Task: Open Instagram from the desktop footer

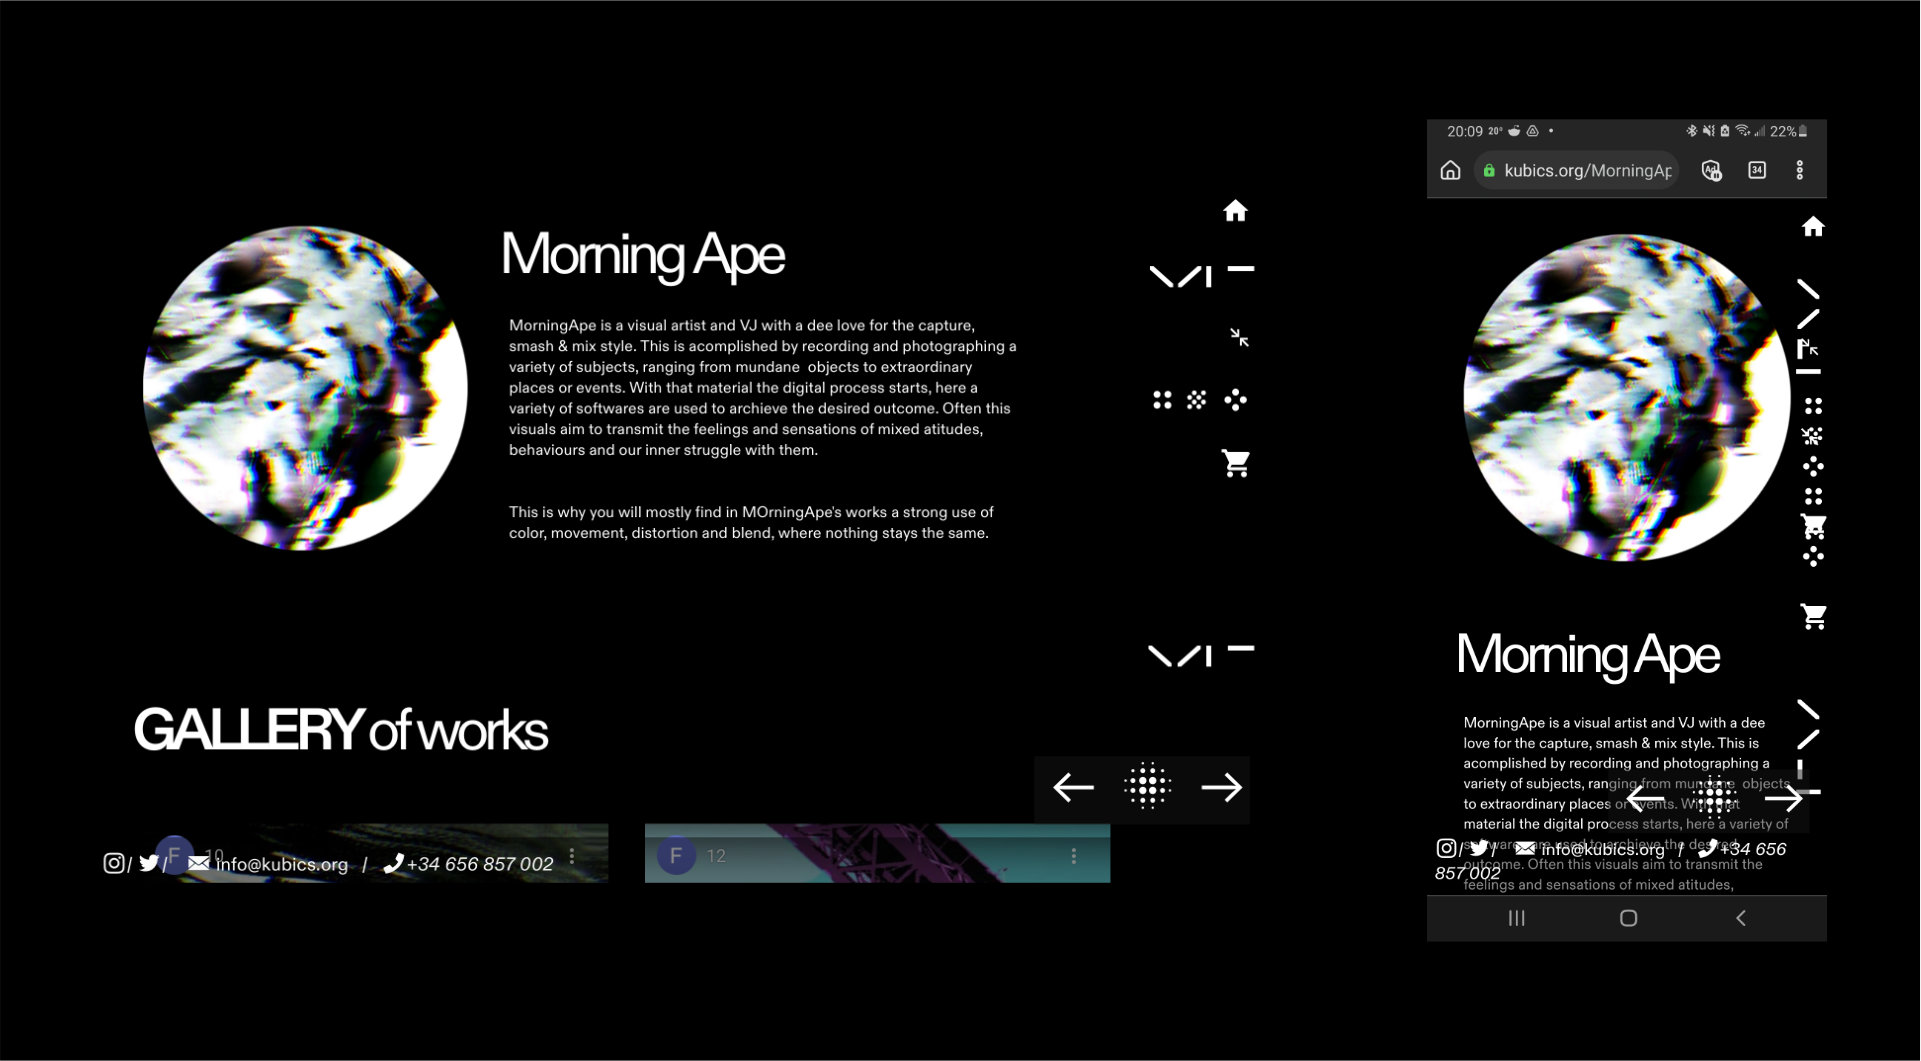Action: point(114,863)
